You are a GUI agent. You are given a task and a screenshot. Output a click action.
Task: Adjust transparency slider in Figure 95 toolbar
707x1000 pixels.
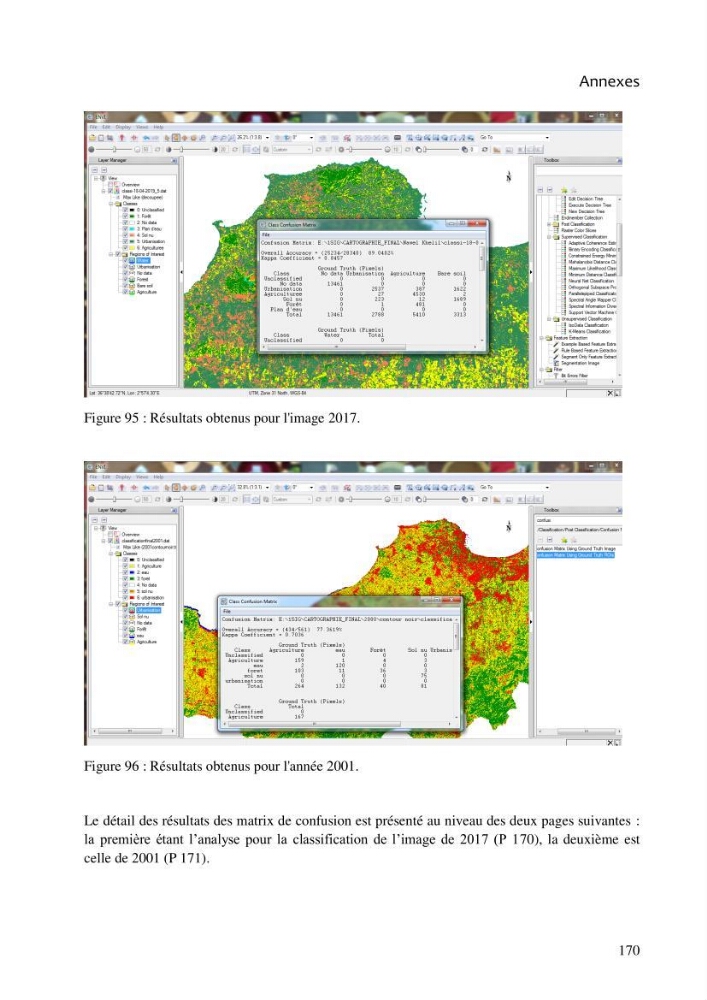441,150
